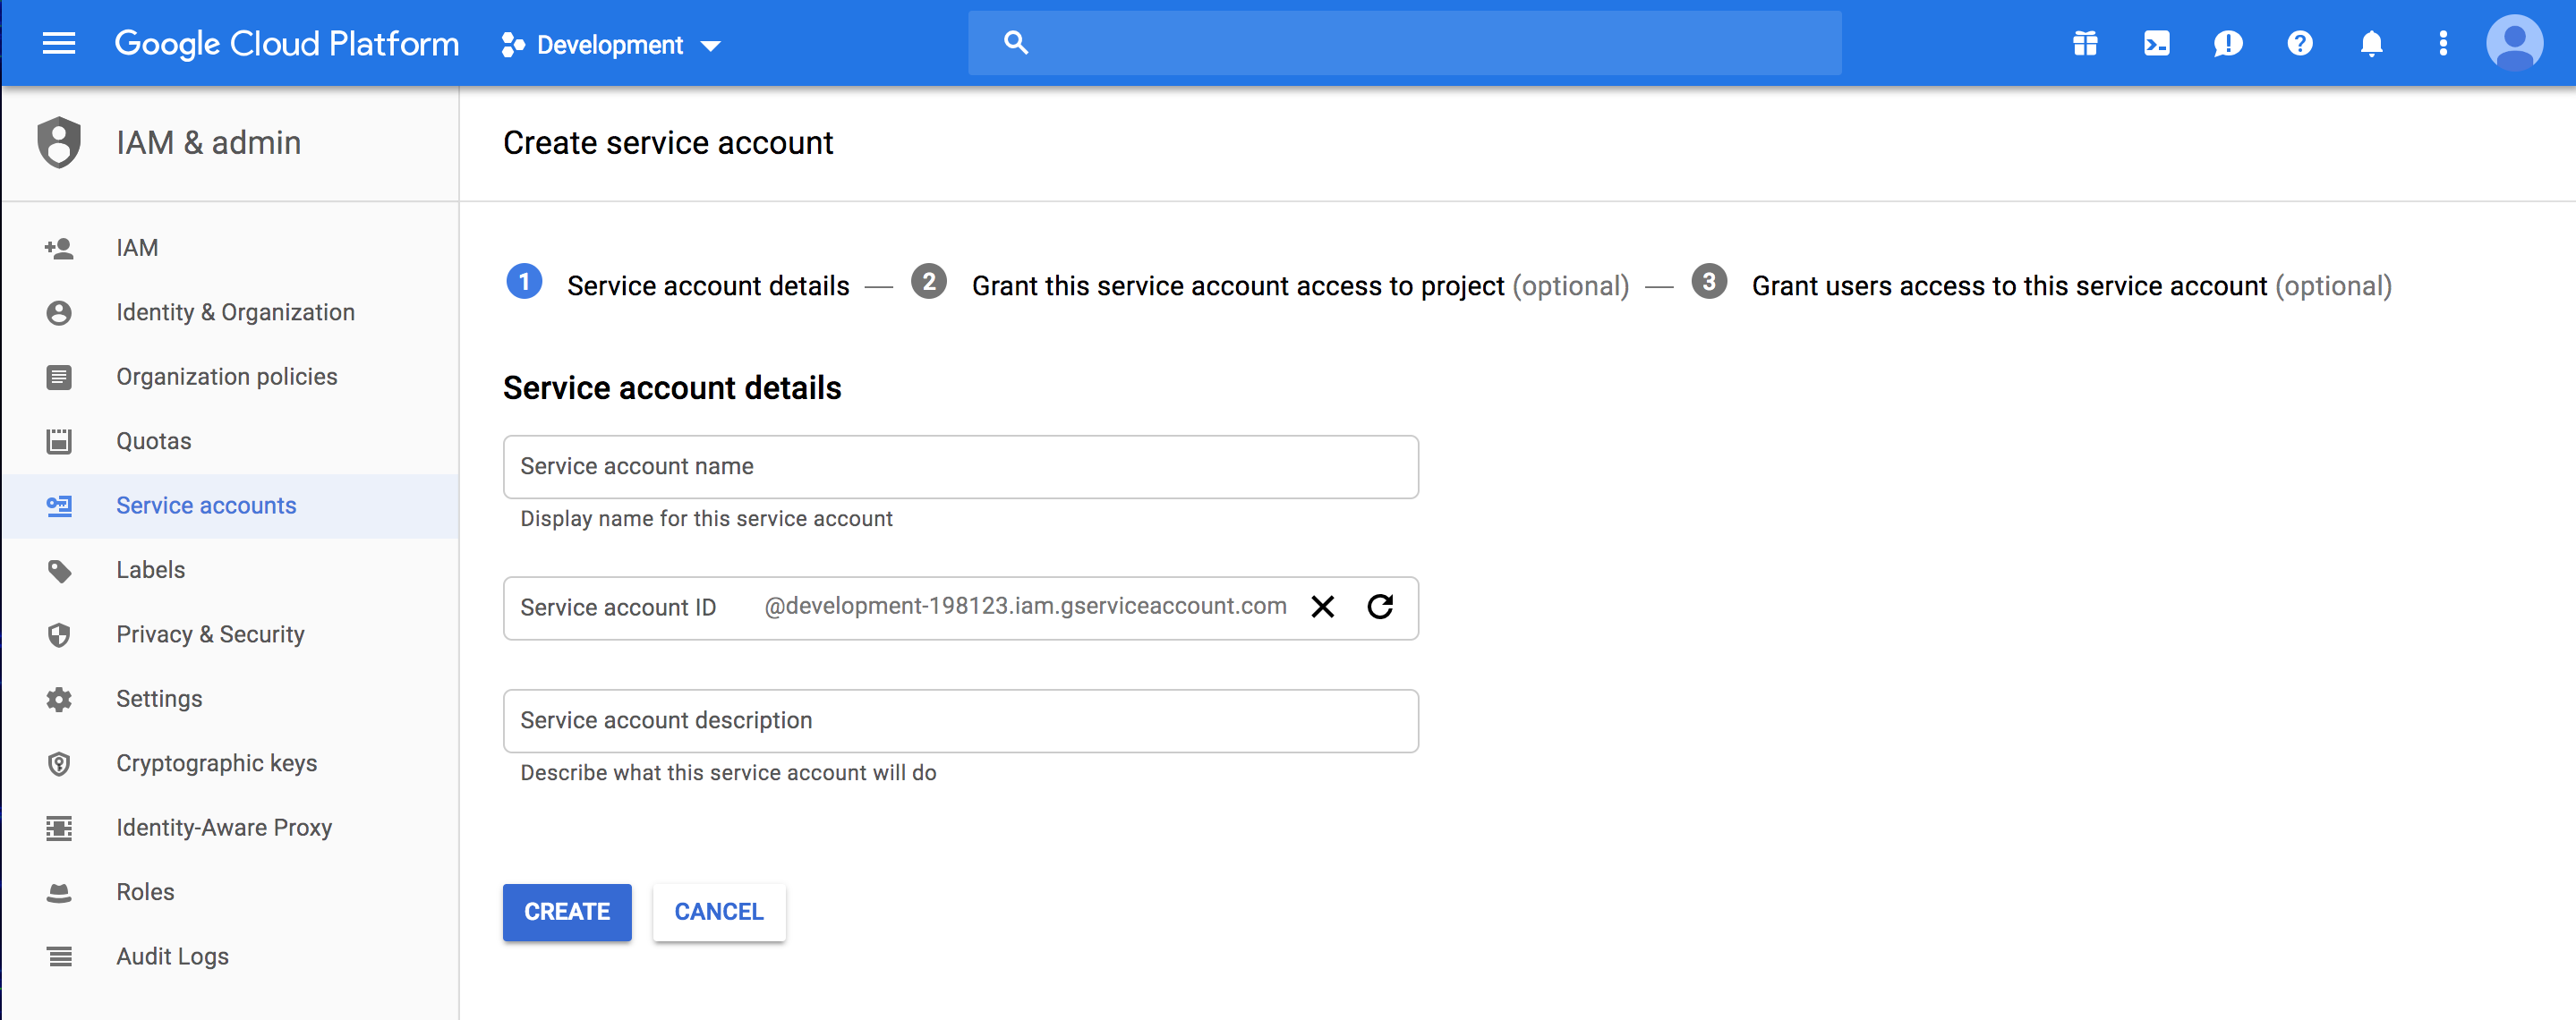Open Cryptographic keys page
Image resolution: width=2576 pixels, height=1020 pixels.
(217, 763)
